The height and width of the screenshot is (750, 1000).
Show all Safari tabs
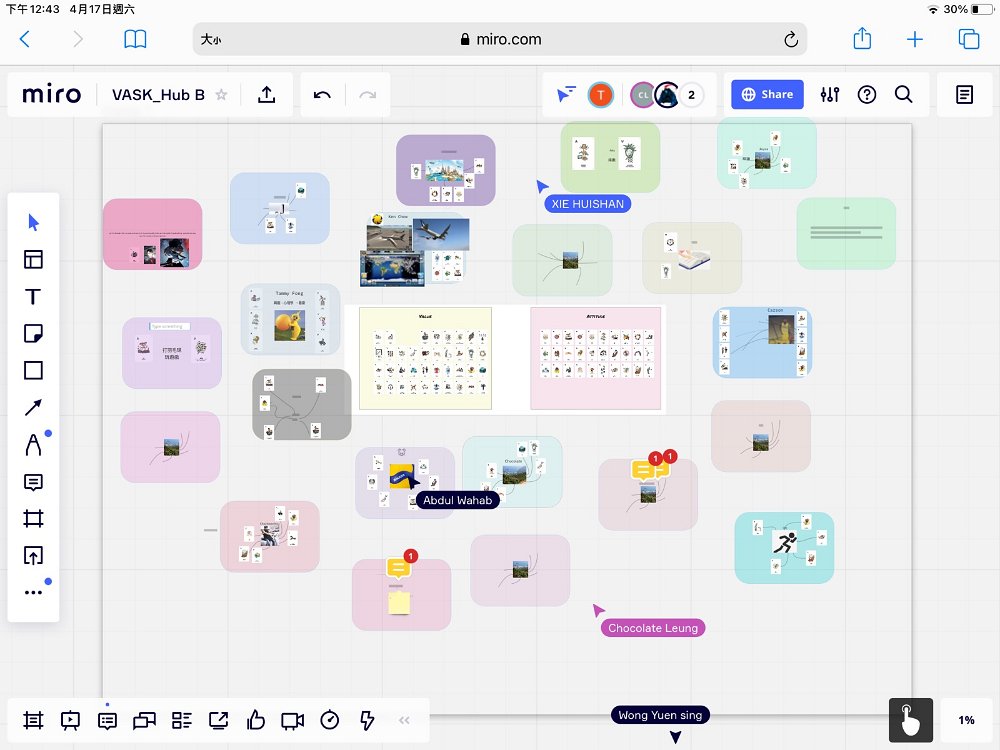click(x=969, y=40)
